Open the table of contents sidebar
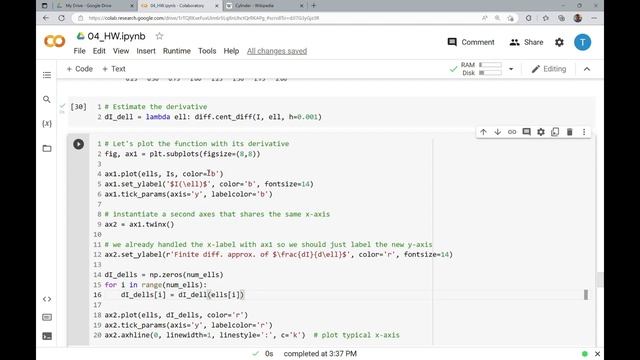The height and width of the screenshot is (360, 640). tap(47, 75)
